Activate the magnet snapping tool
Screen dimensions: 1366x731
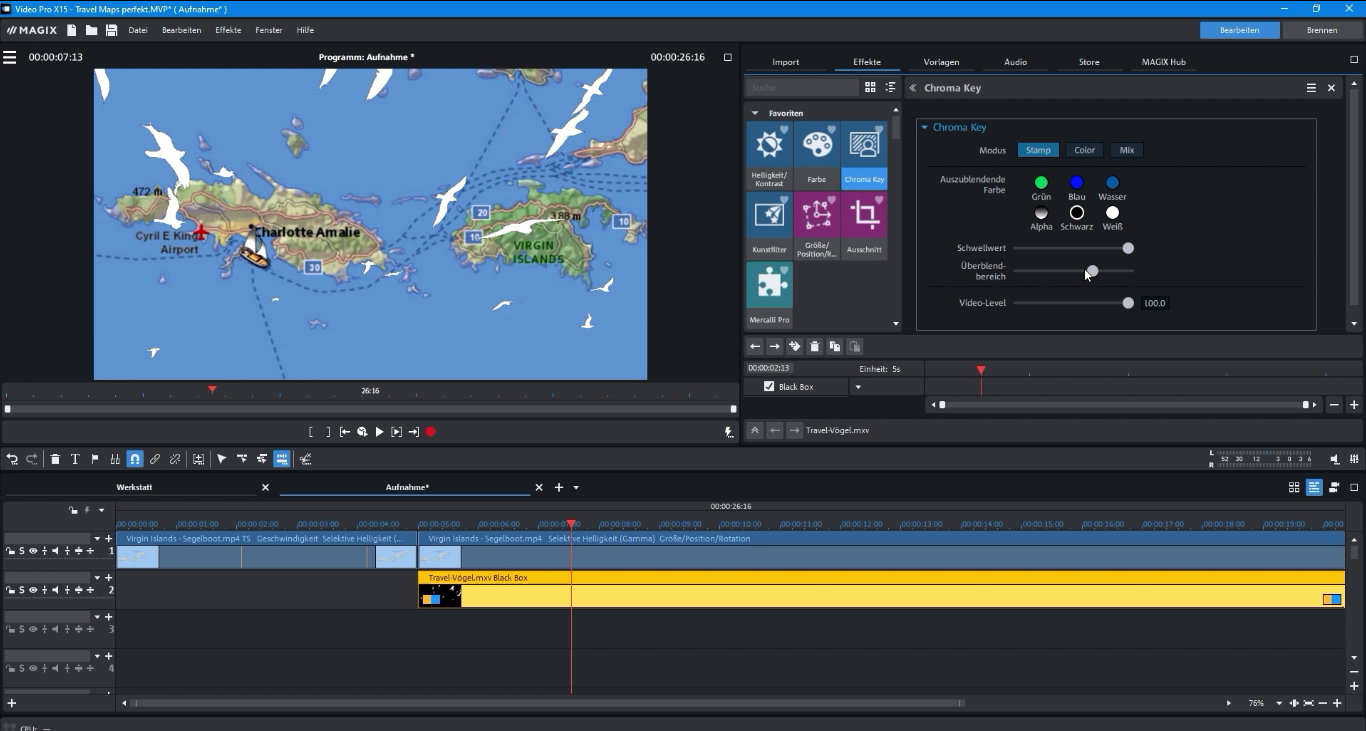point(135,459)
